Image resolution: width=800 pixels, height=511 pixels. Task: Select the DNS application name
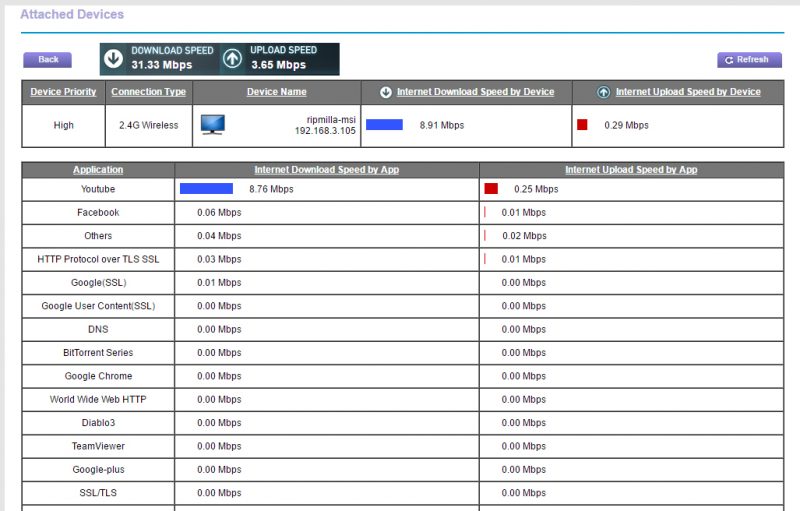click(x=98, y=329)
